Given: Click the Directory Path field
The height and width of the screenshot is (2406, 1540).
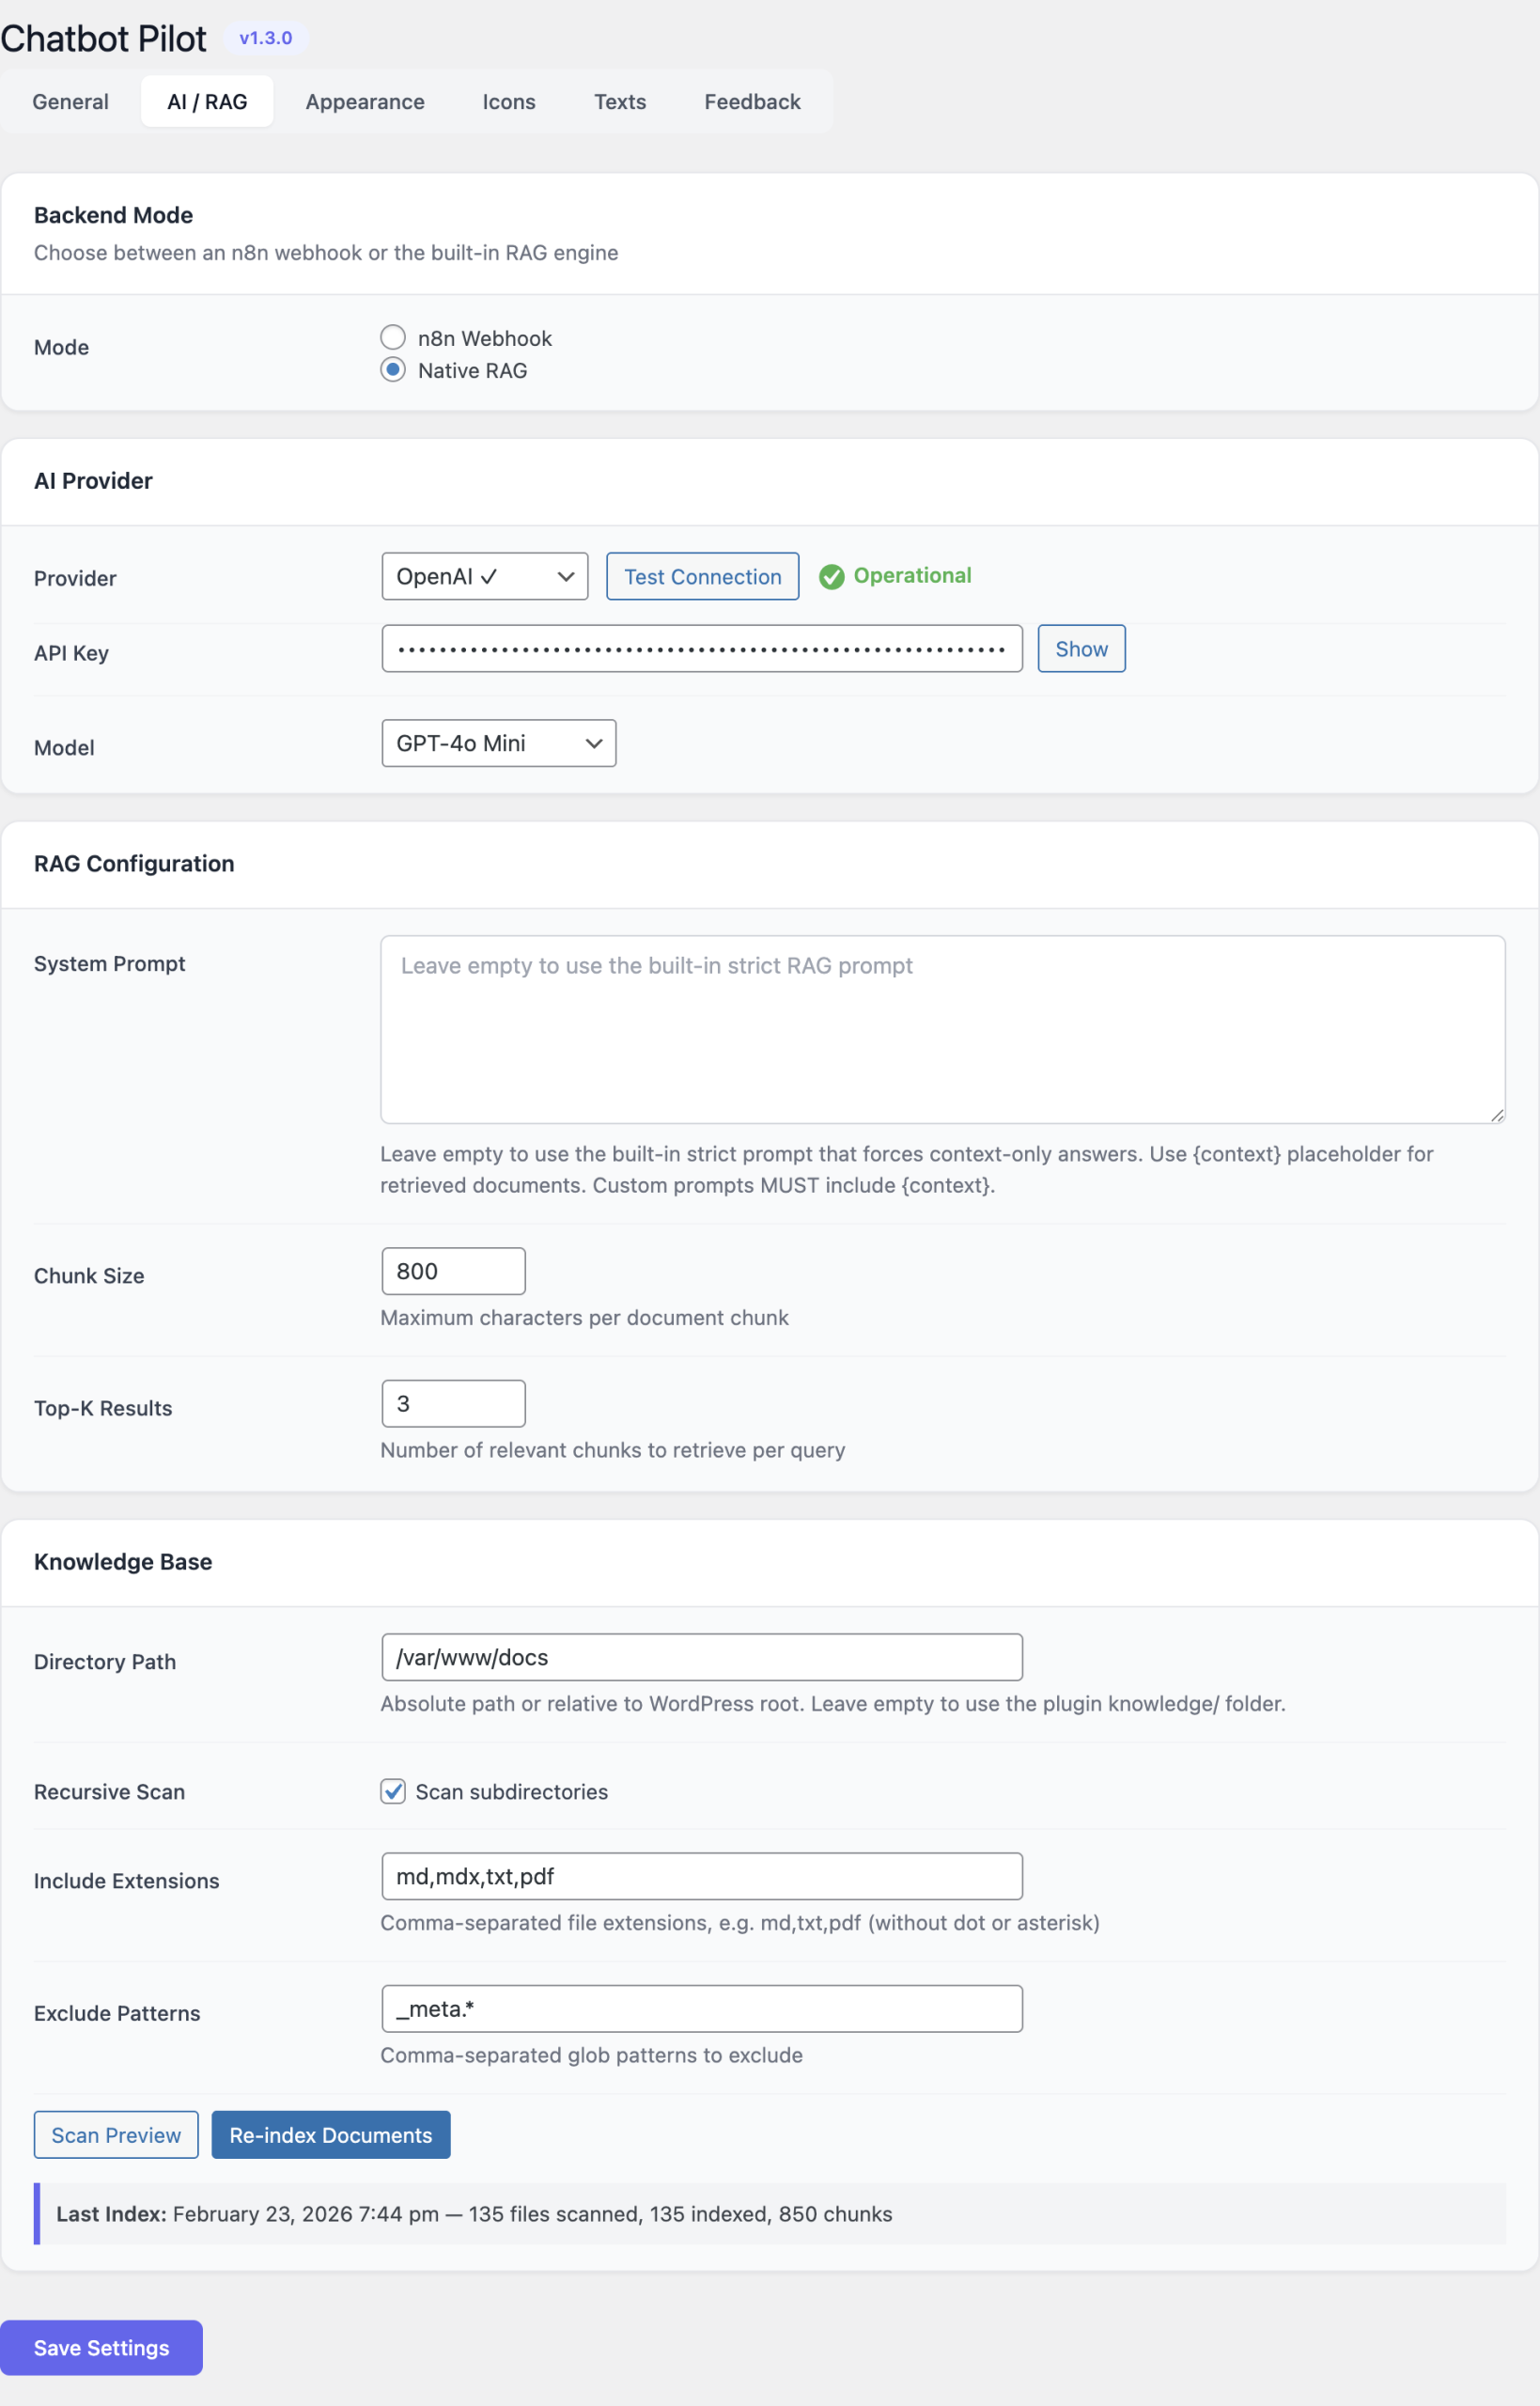Looking at the screenshot, I should coord(701,1657).
